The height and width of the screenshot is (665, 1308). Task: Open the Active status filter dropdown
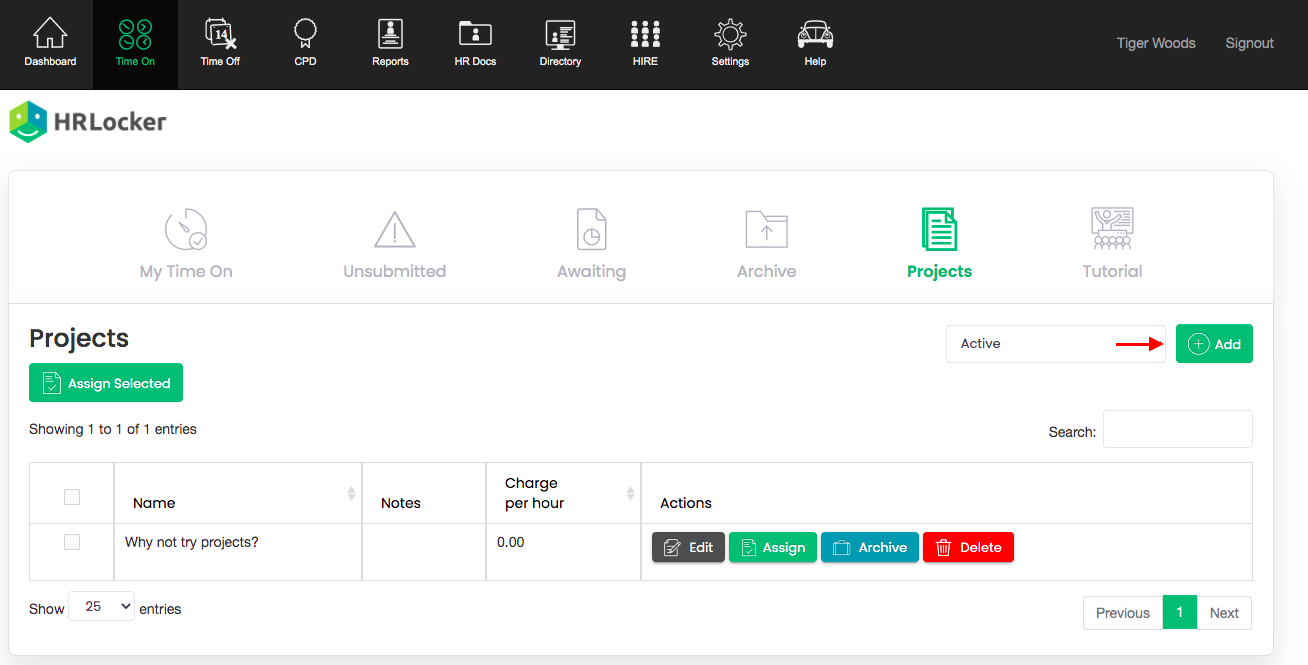(1055, 343)
